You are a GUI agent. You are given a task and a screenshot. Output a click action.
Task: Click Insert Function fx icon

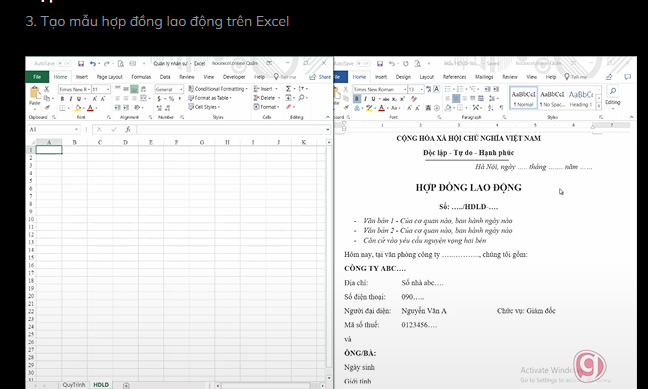coord(128,129)
